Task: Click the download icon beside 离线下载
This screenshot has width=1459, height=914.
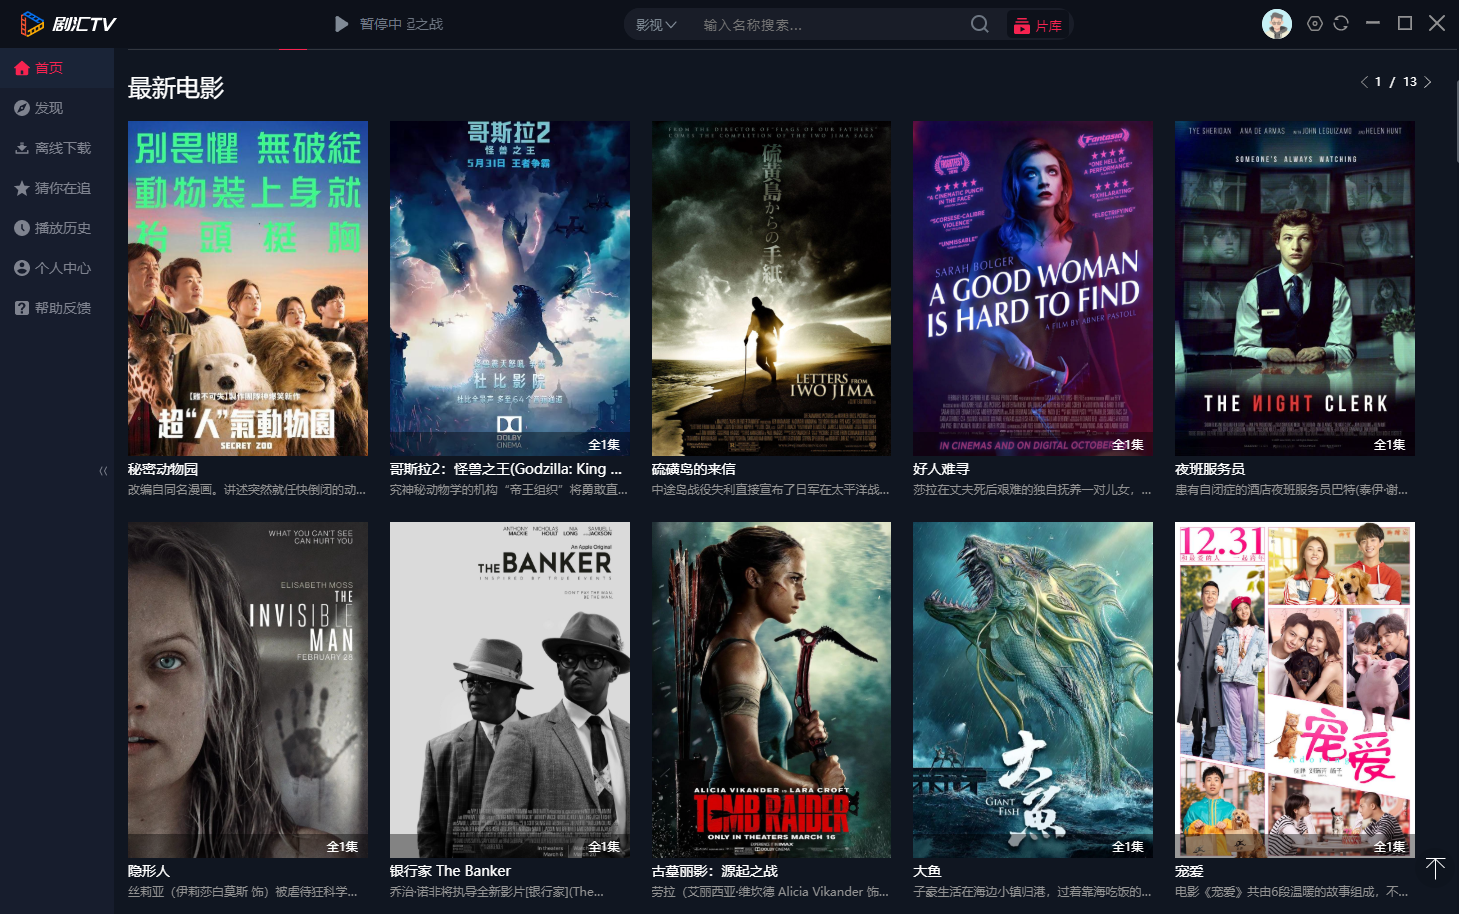Action: tap(22, 148)
